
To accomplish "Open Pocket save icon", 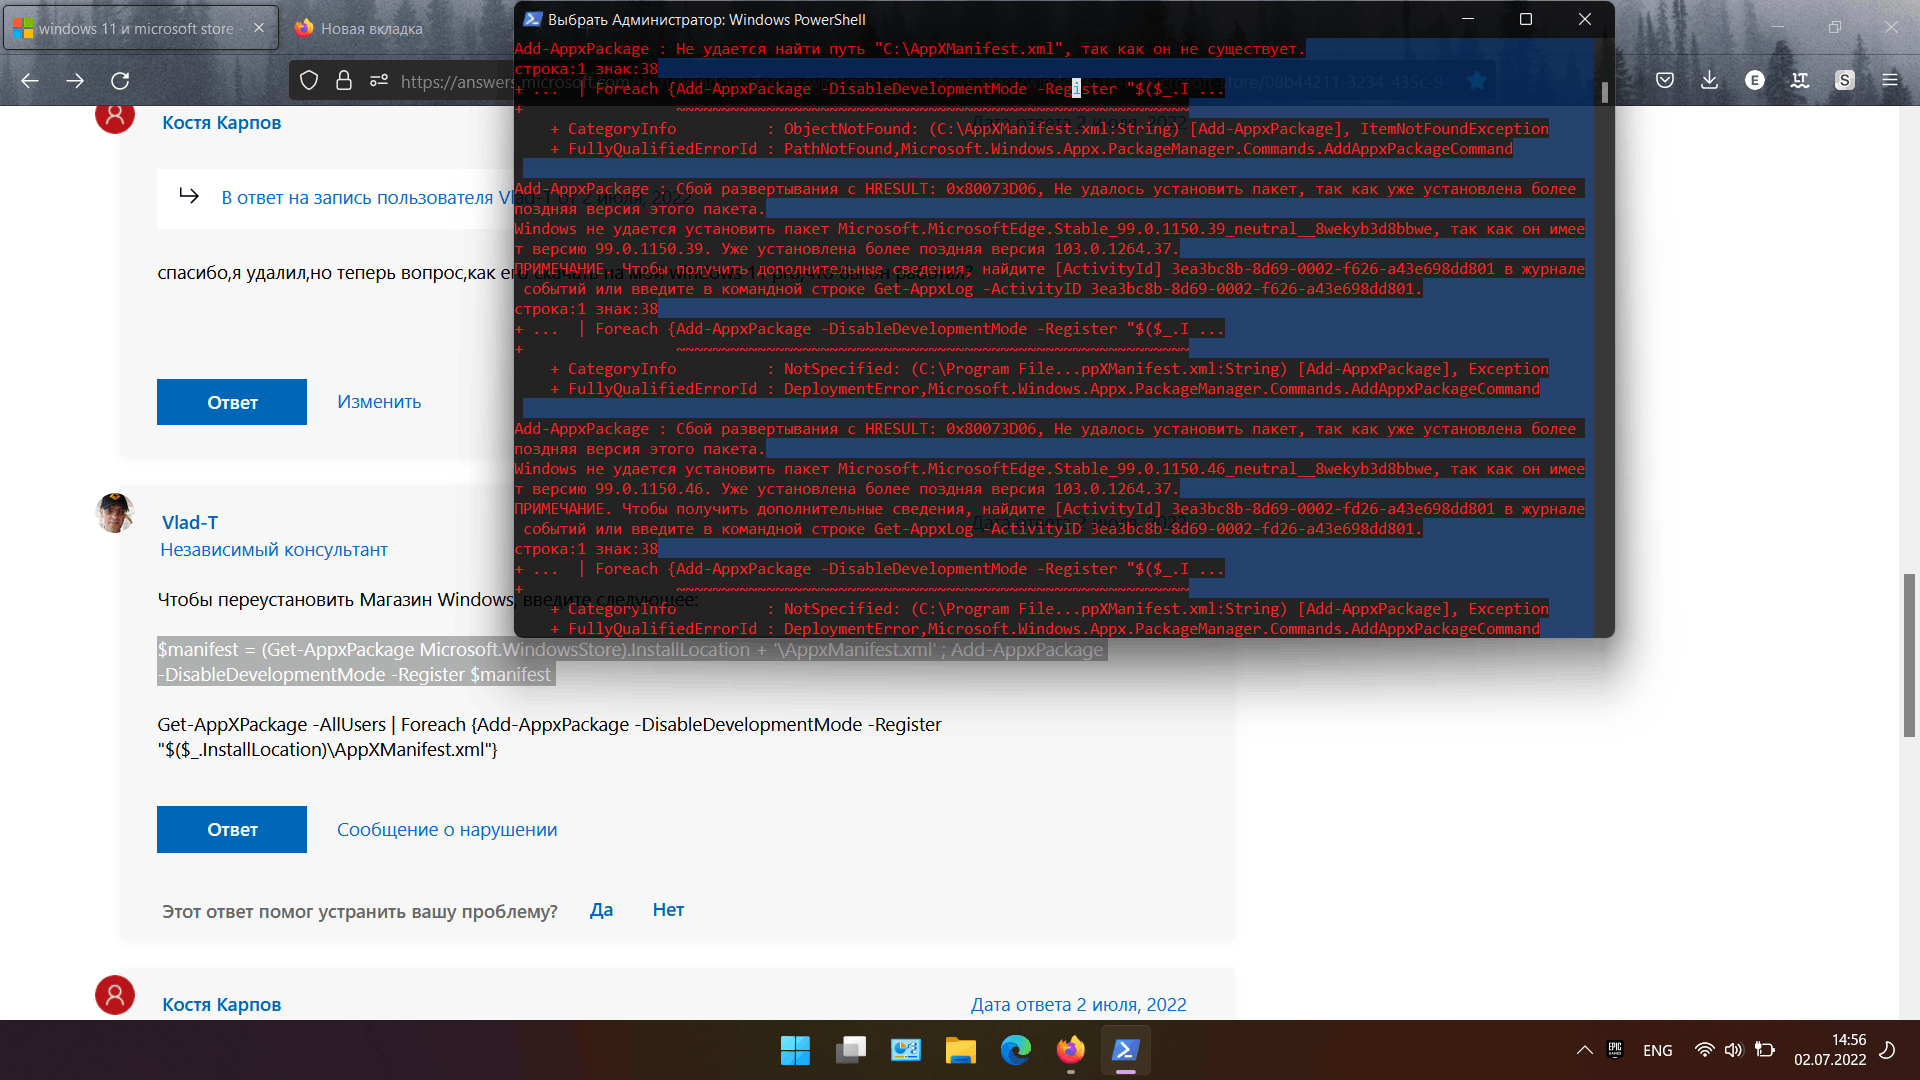I will click(x=1665, y=81).
